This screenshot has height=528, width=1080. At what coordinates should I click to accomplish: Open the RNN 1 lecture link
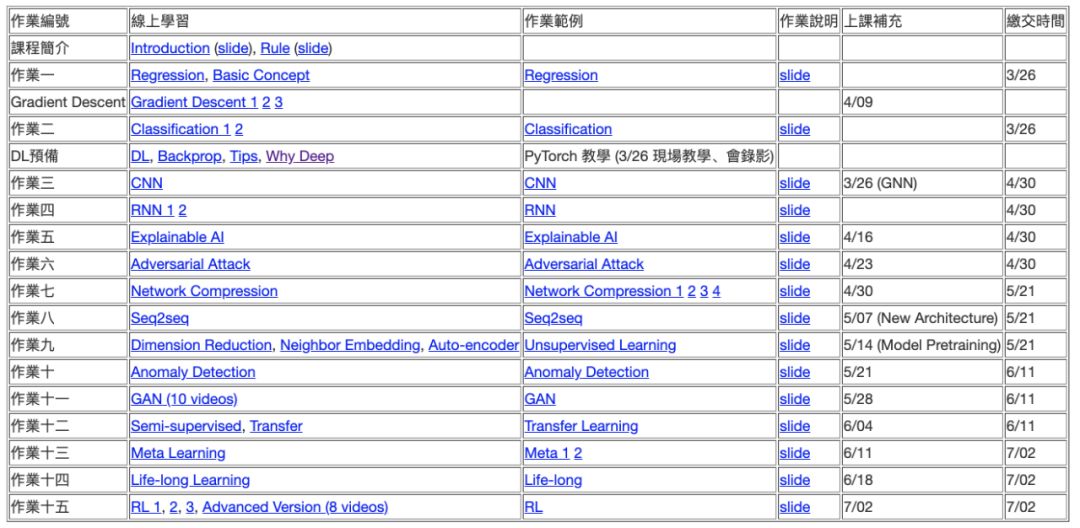152,210
